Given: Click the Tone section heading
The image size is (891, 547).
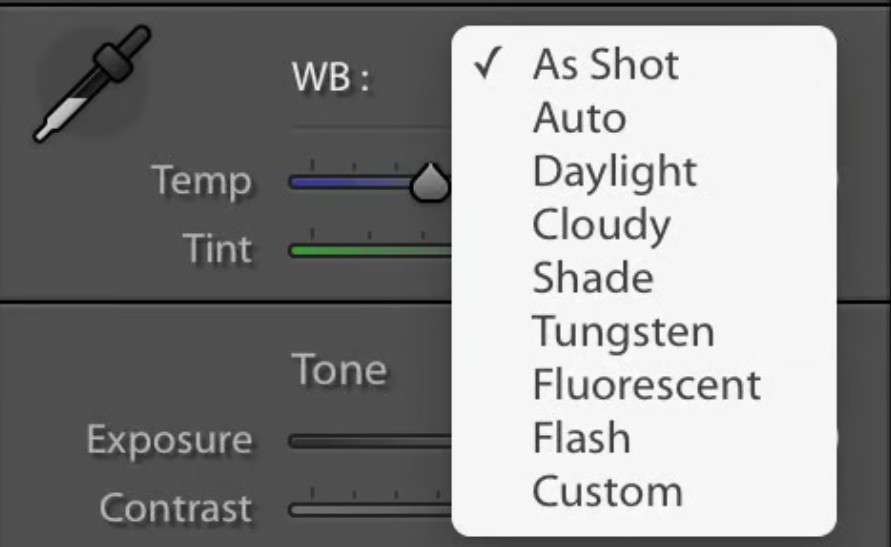Looking at the screenshot, I should pos(339,370).
